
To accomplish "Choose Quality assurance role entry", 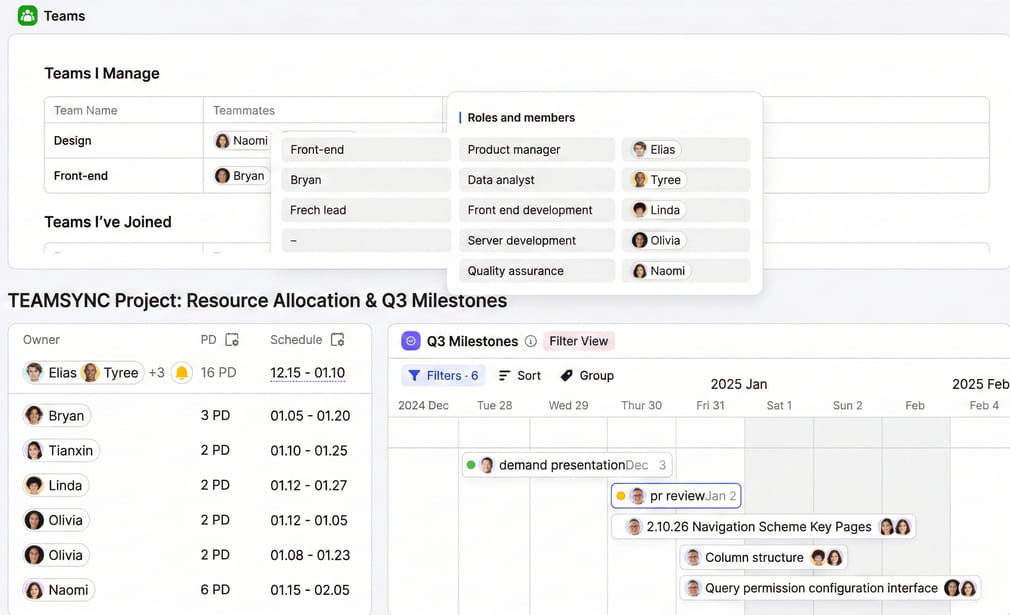I will 536,271.
